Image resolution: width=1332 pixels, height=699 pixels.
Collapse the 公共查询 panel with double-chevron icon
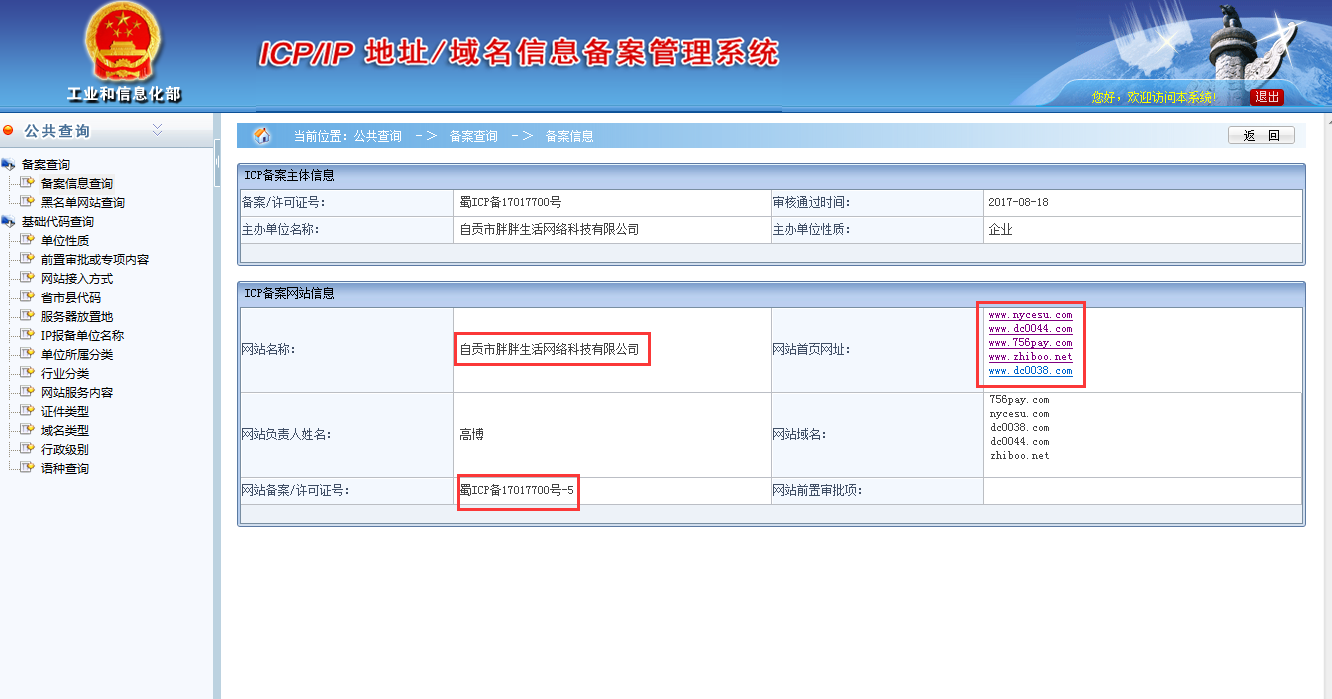tap(157, 130)
